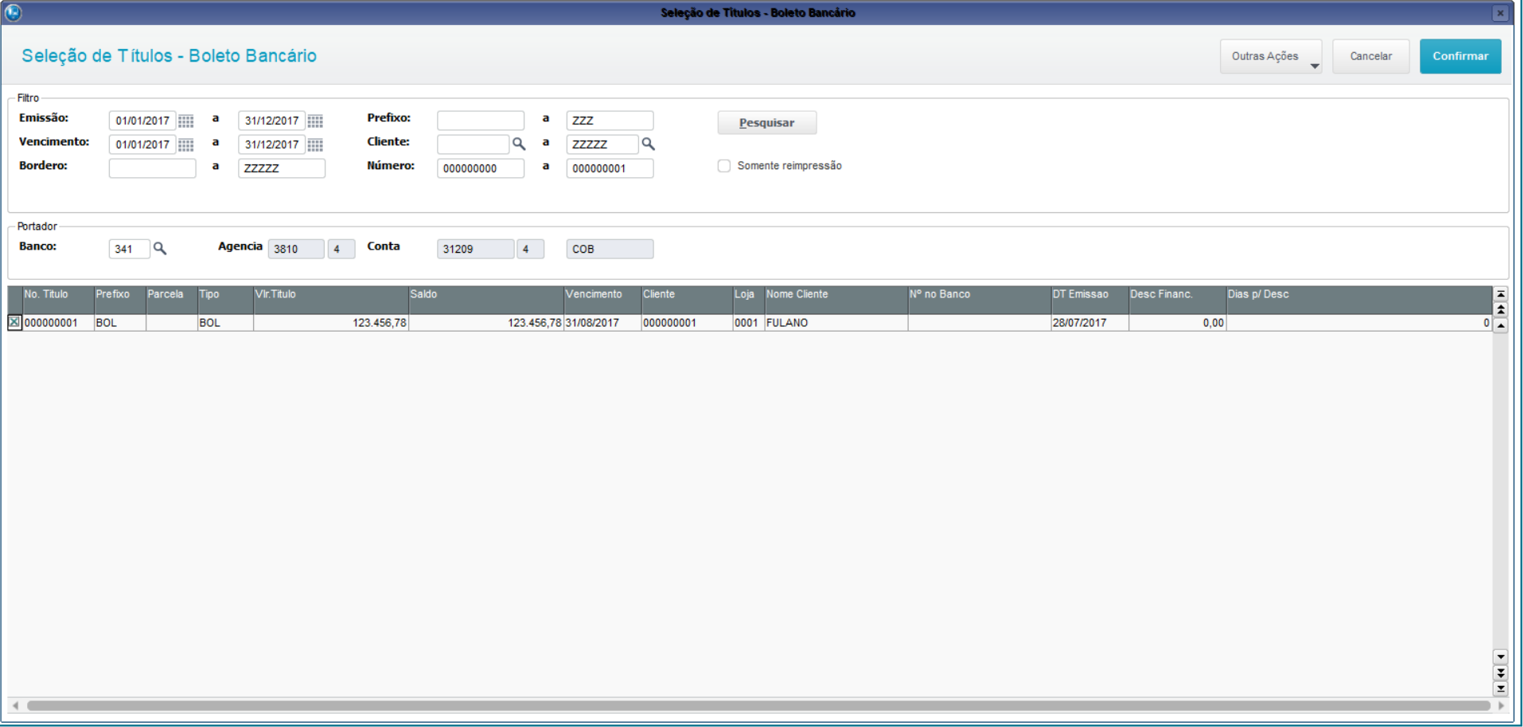Jump to last row with bottom arrow
1523x727 pixels.
(1500, 689)
